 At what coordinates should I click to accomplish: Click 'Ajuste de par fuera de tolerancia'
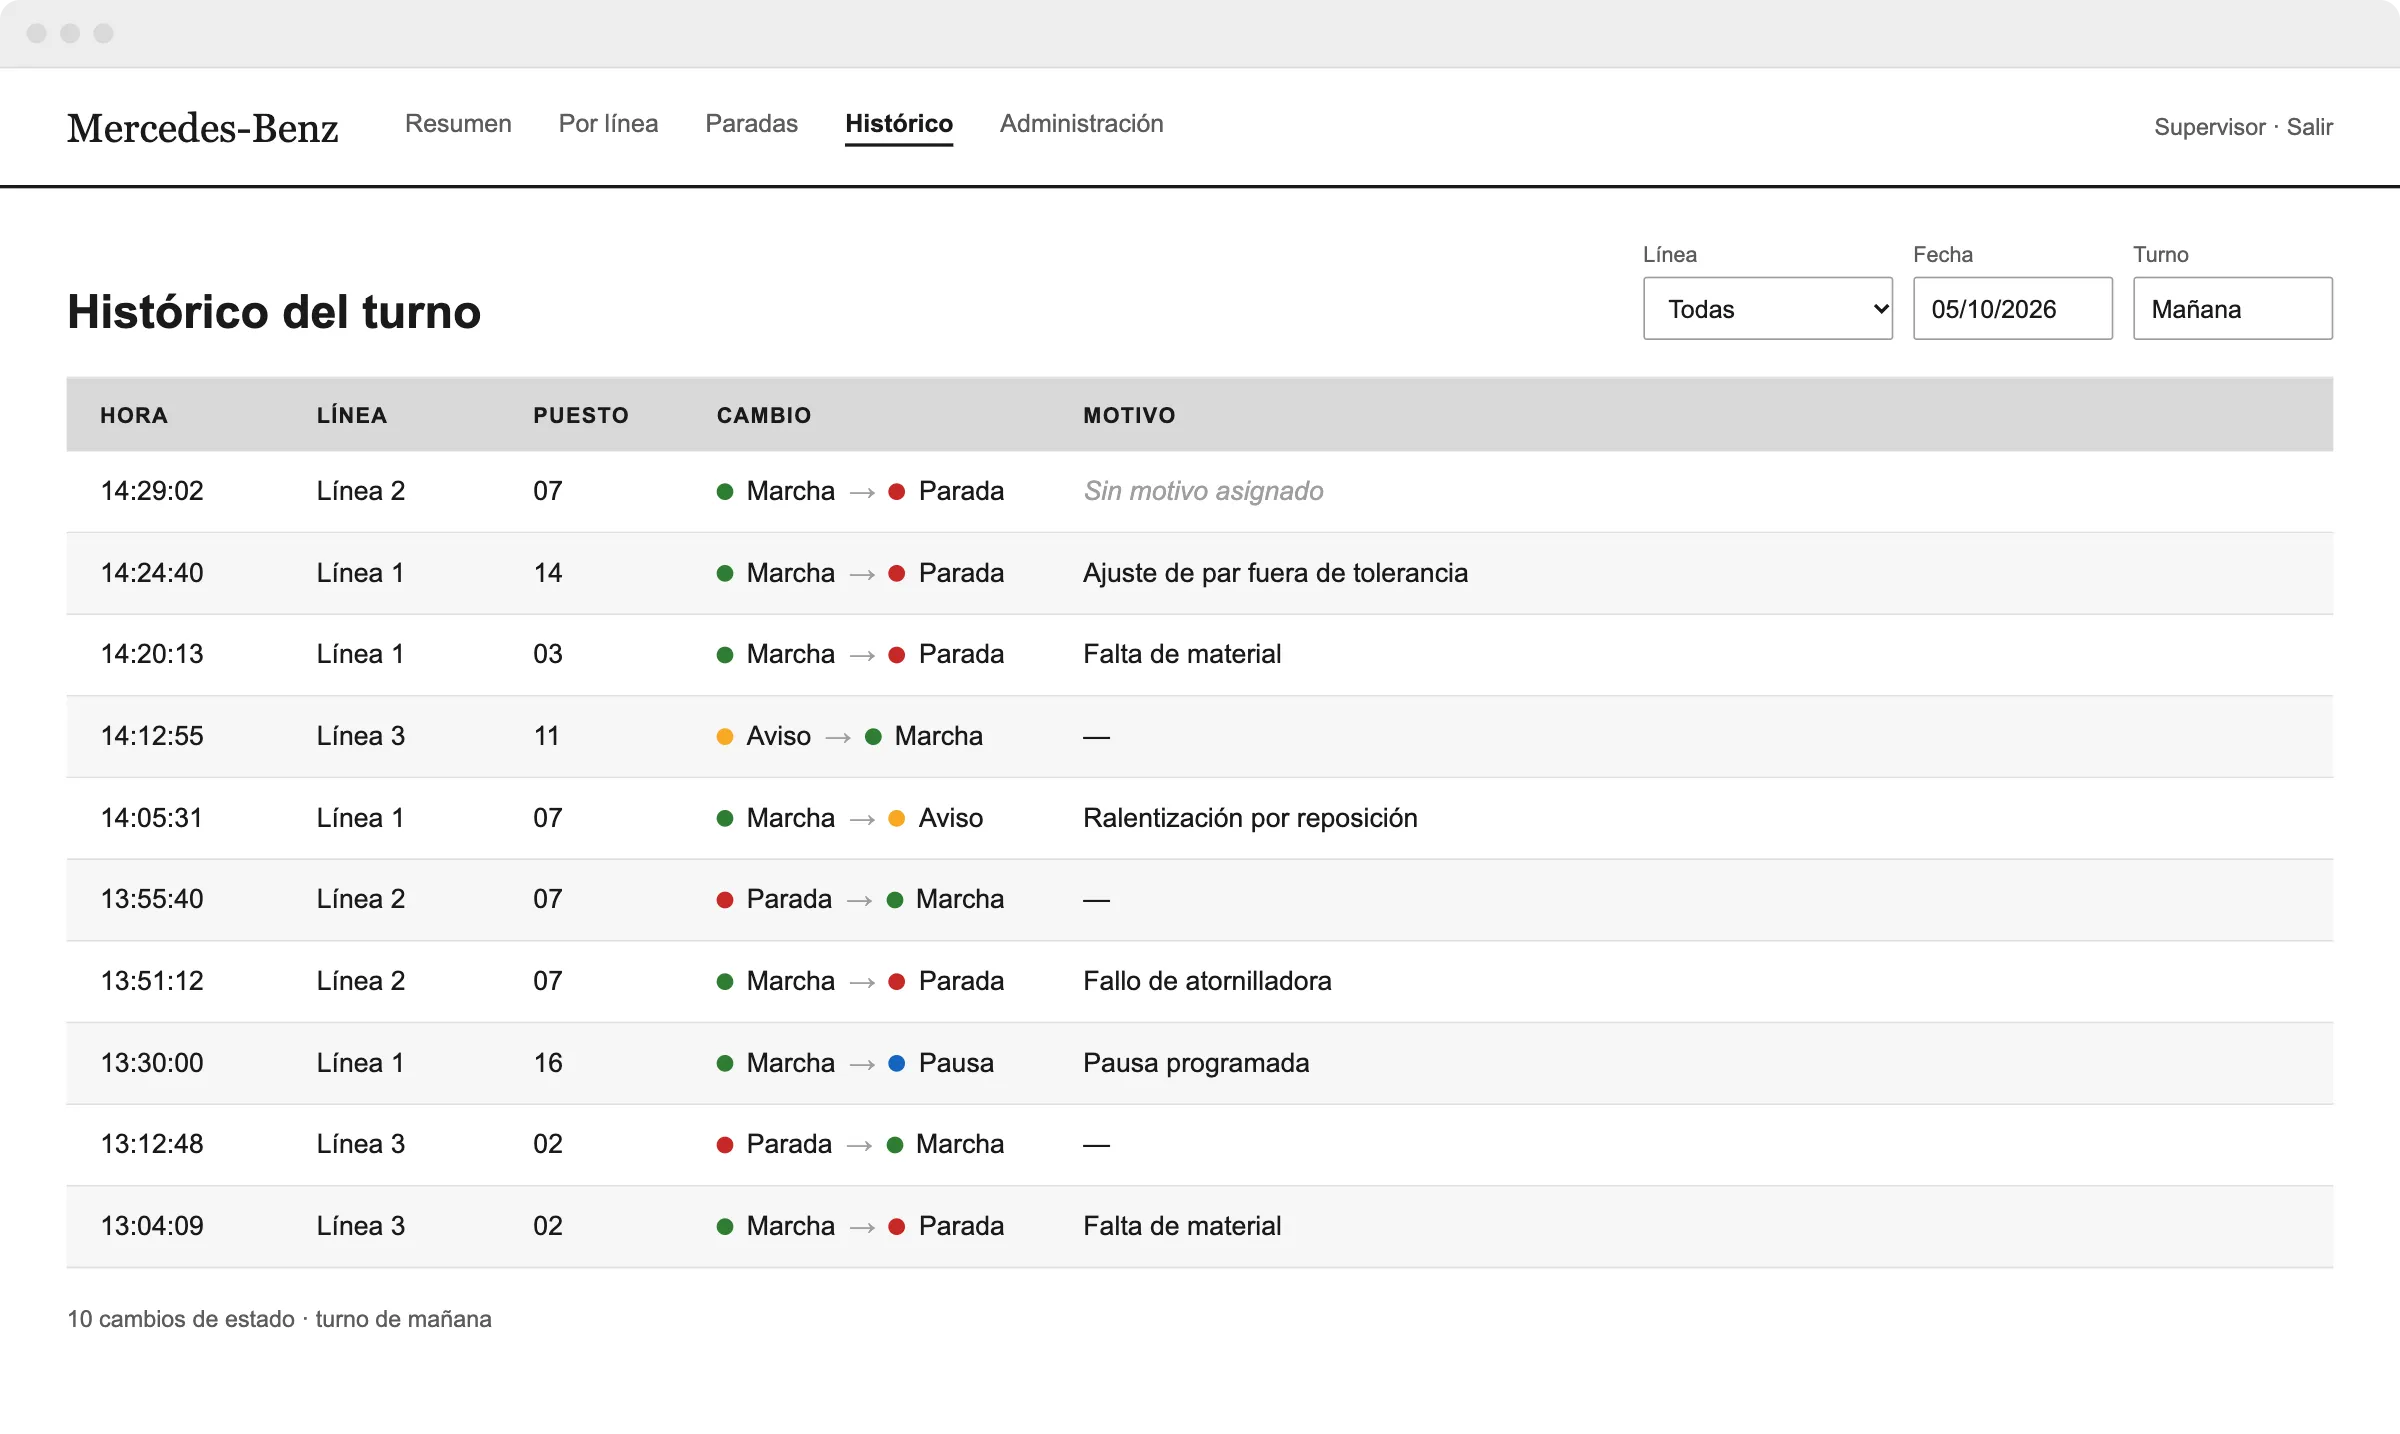[1275, 573]
